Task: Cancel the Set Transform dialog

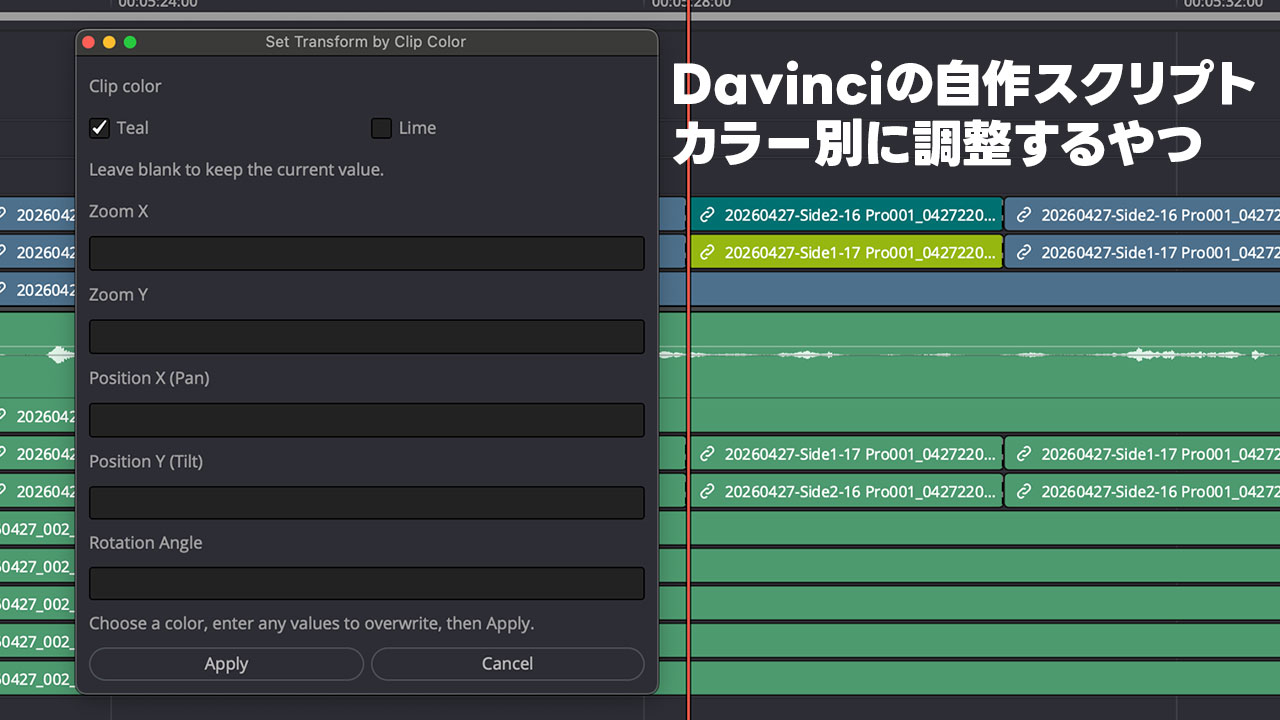Action: 507,664
